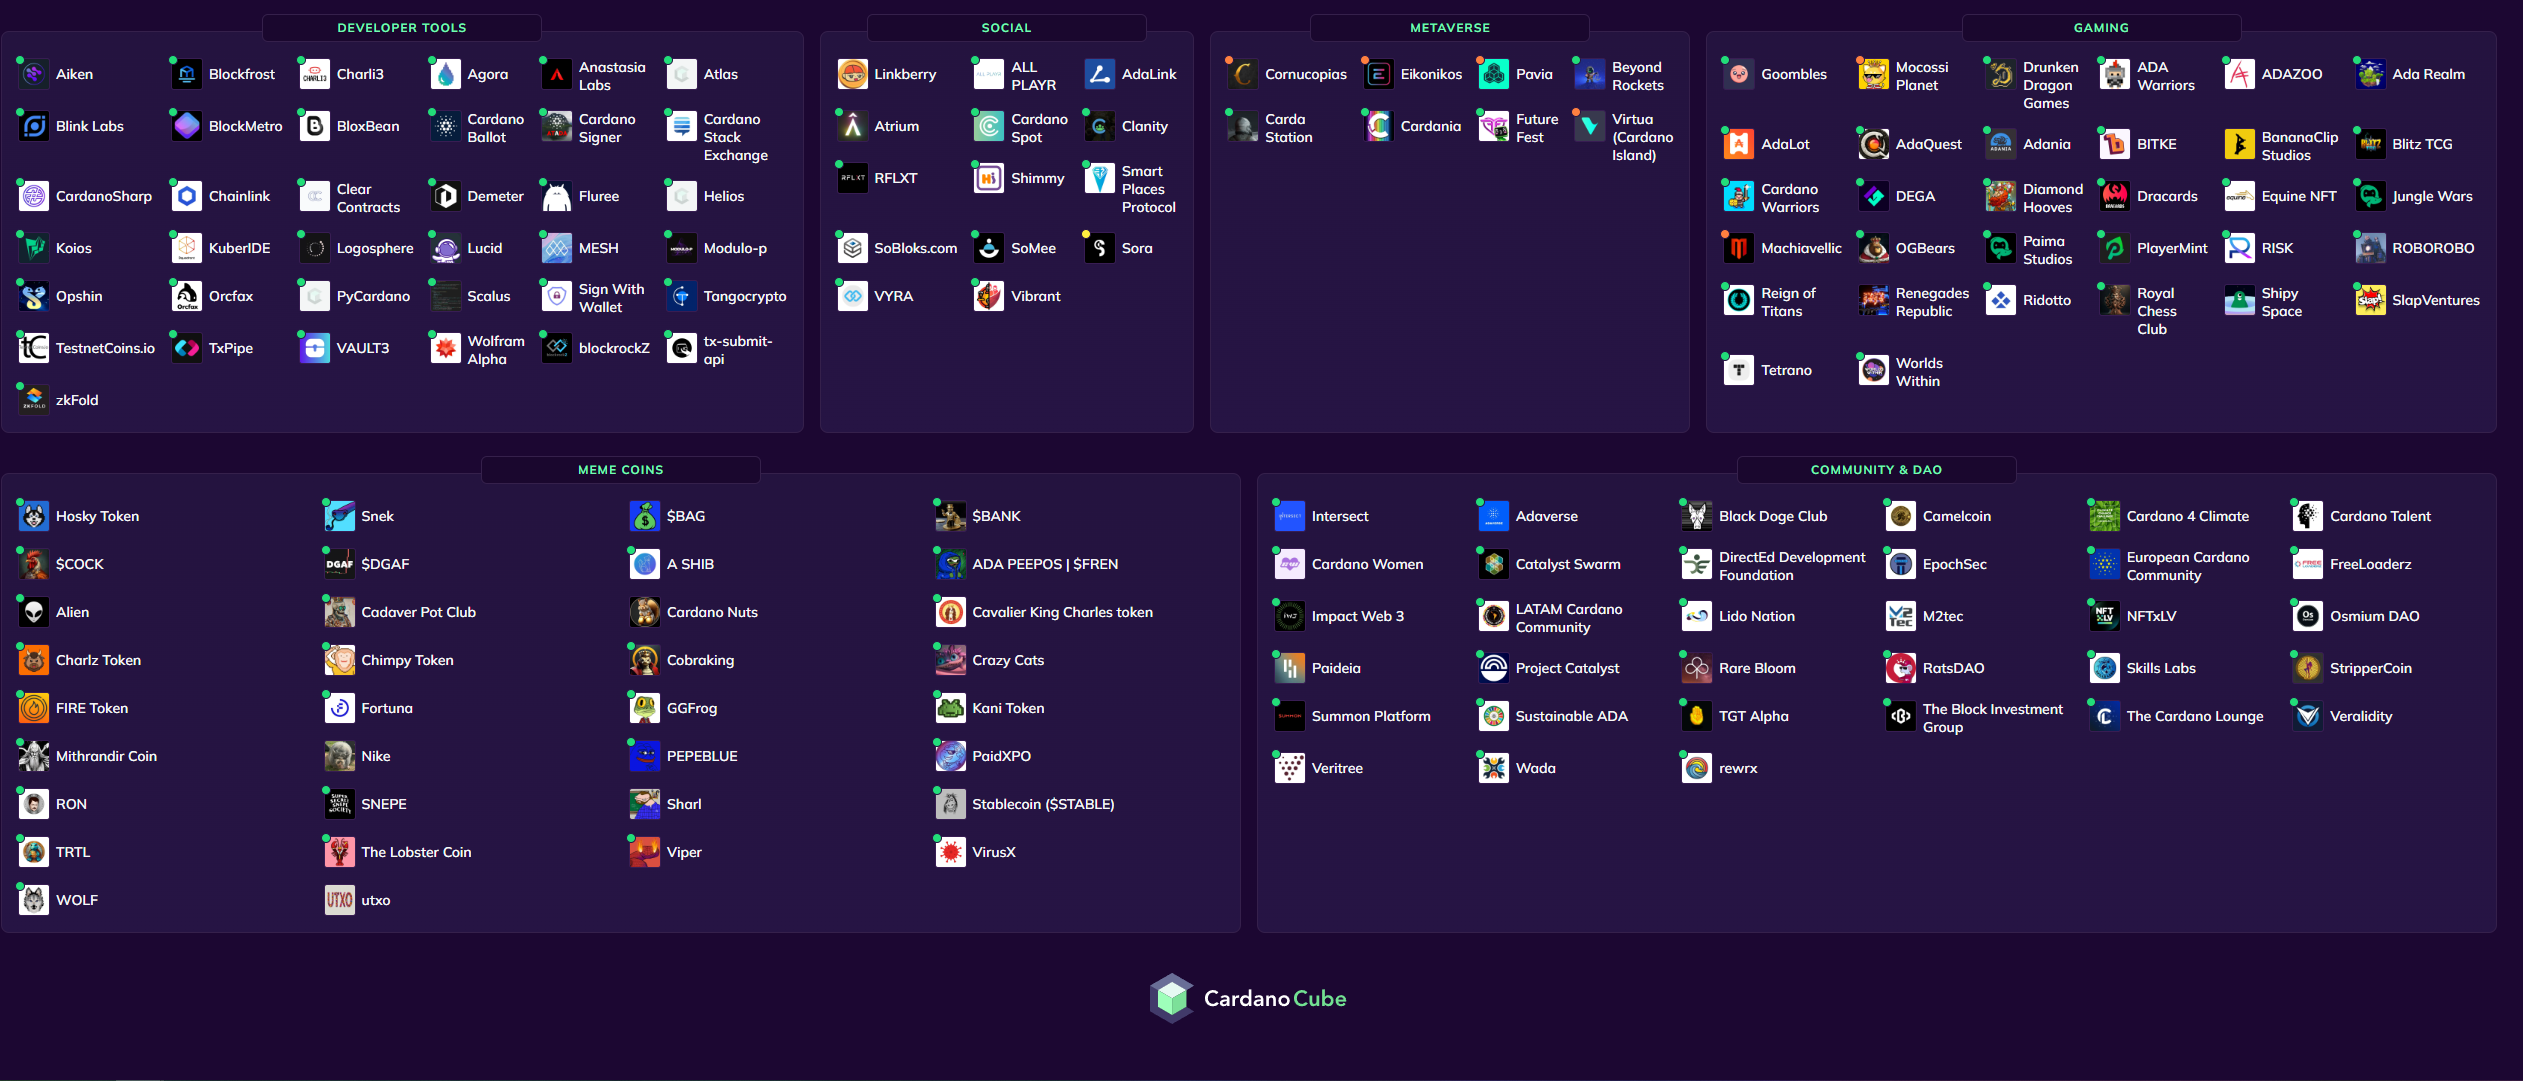Click the PEPEBLUE icon
The height and width of the screenshot is (1081, 2523).
[645, 756]
